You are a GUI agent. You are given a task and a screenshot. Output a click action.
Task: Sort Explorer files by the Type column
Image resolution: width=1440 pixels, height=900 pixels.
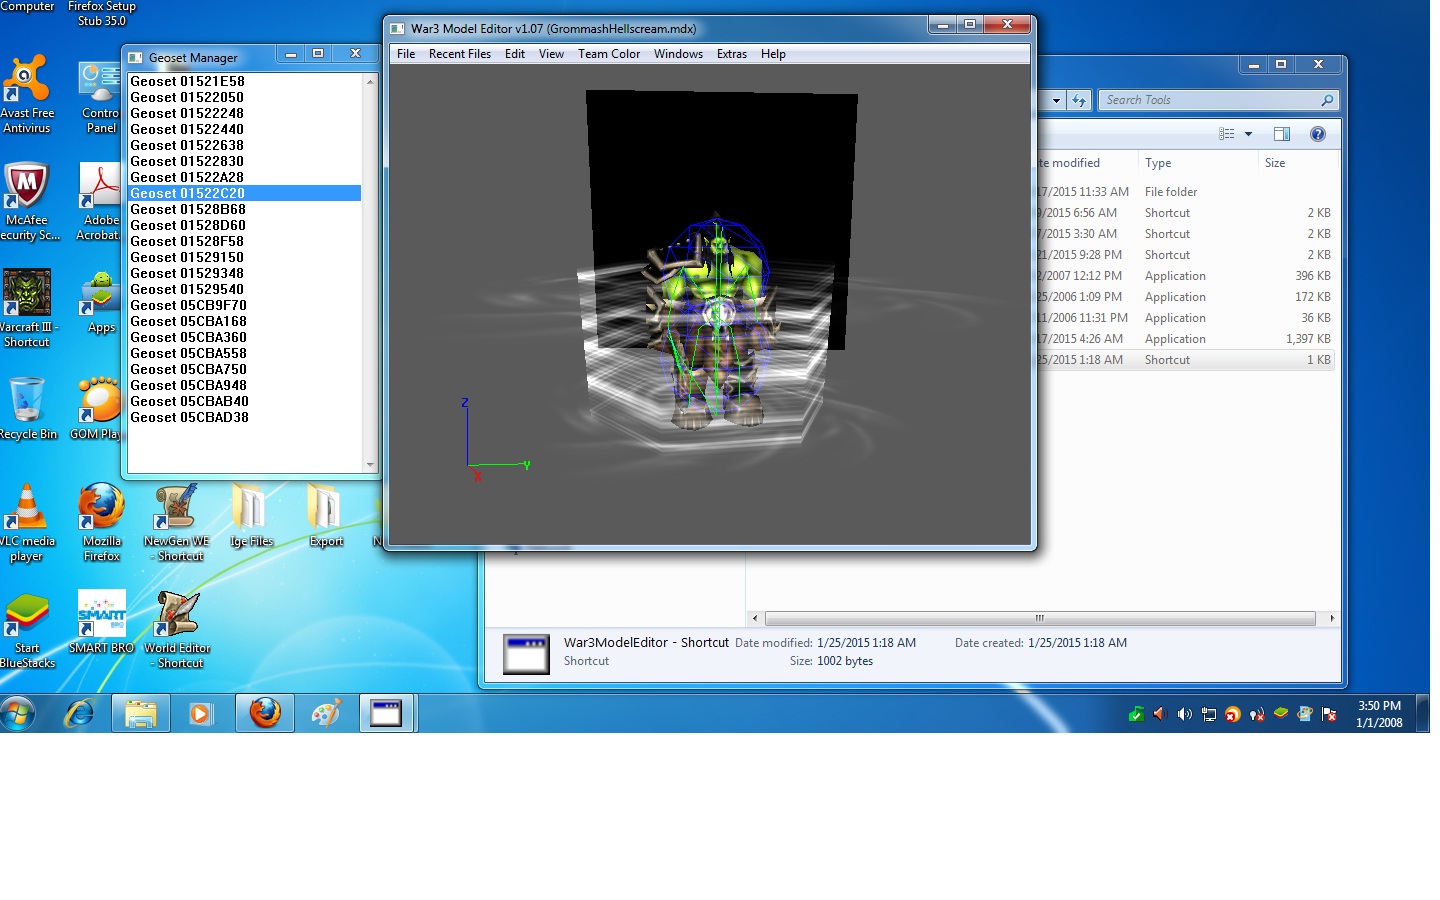click(1197, 163)
